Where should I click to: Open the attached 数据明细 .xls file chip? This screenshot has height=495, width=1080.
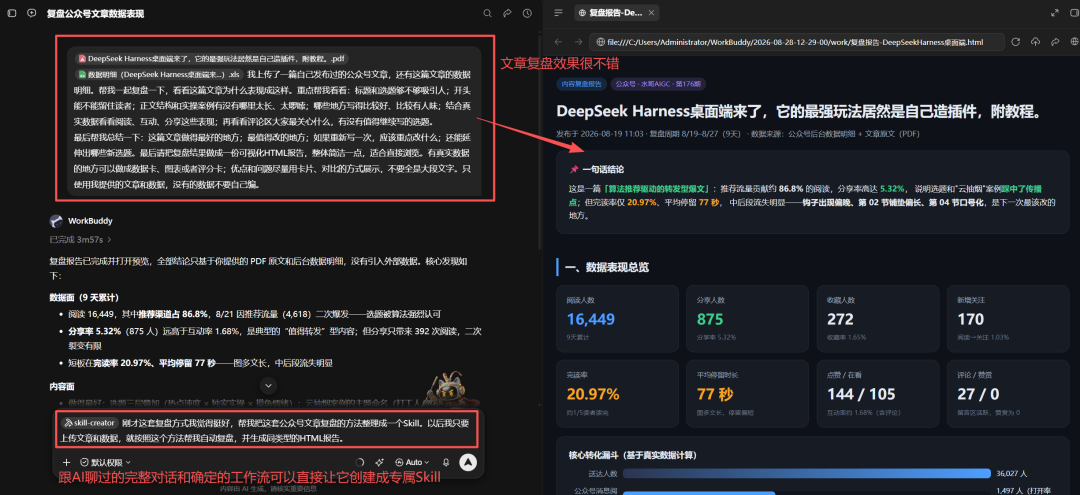pos(159,74)
